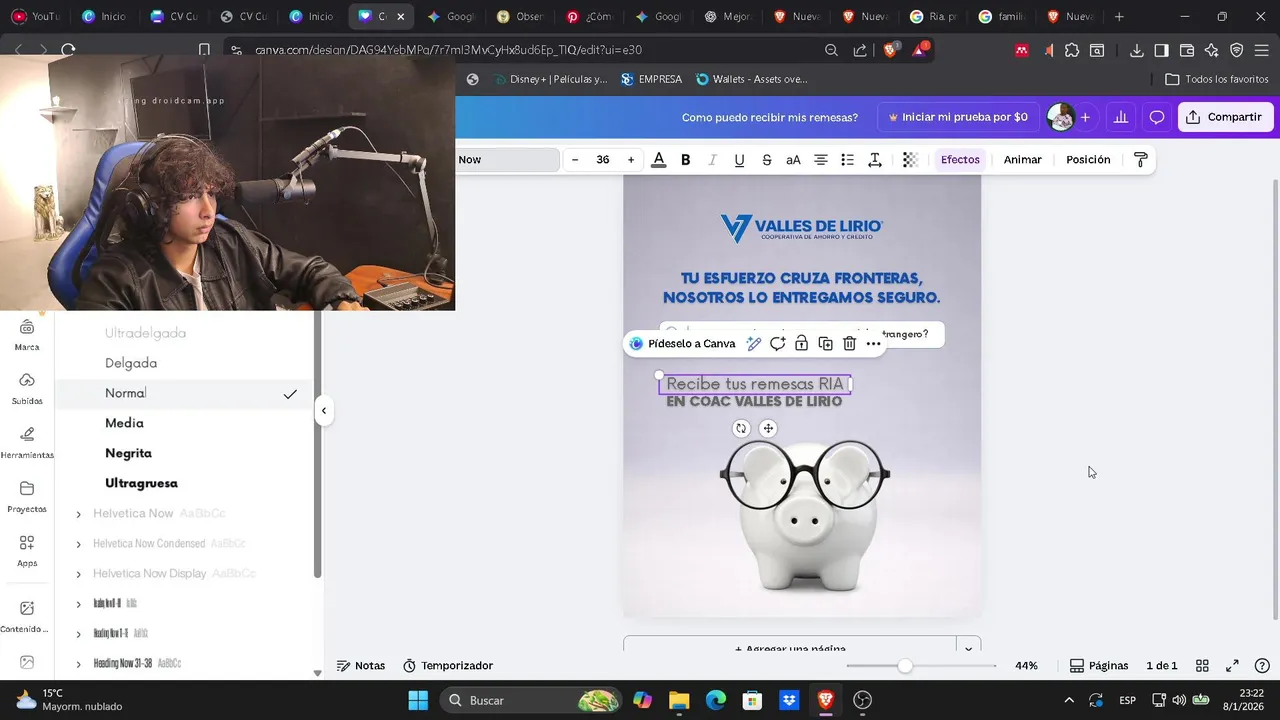Open Herramientas sidebar section
This screenshot has height=720, width=1280.
pyautogui.click(x=27, y=443)
